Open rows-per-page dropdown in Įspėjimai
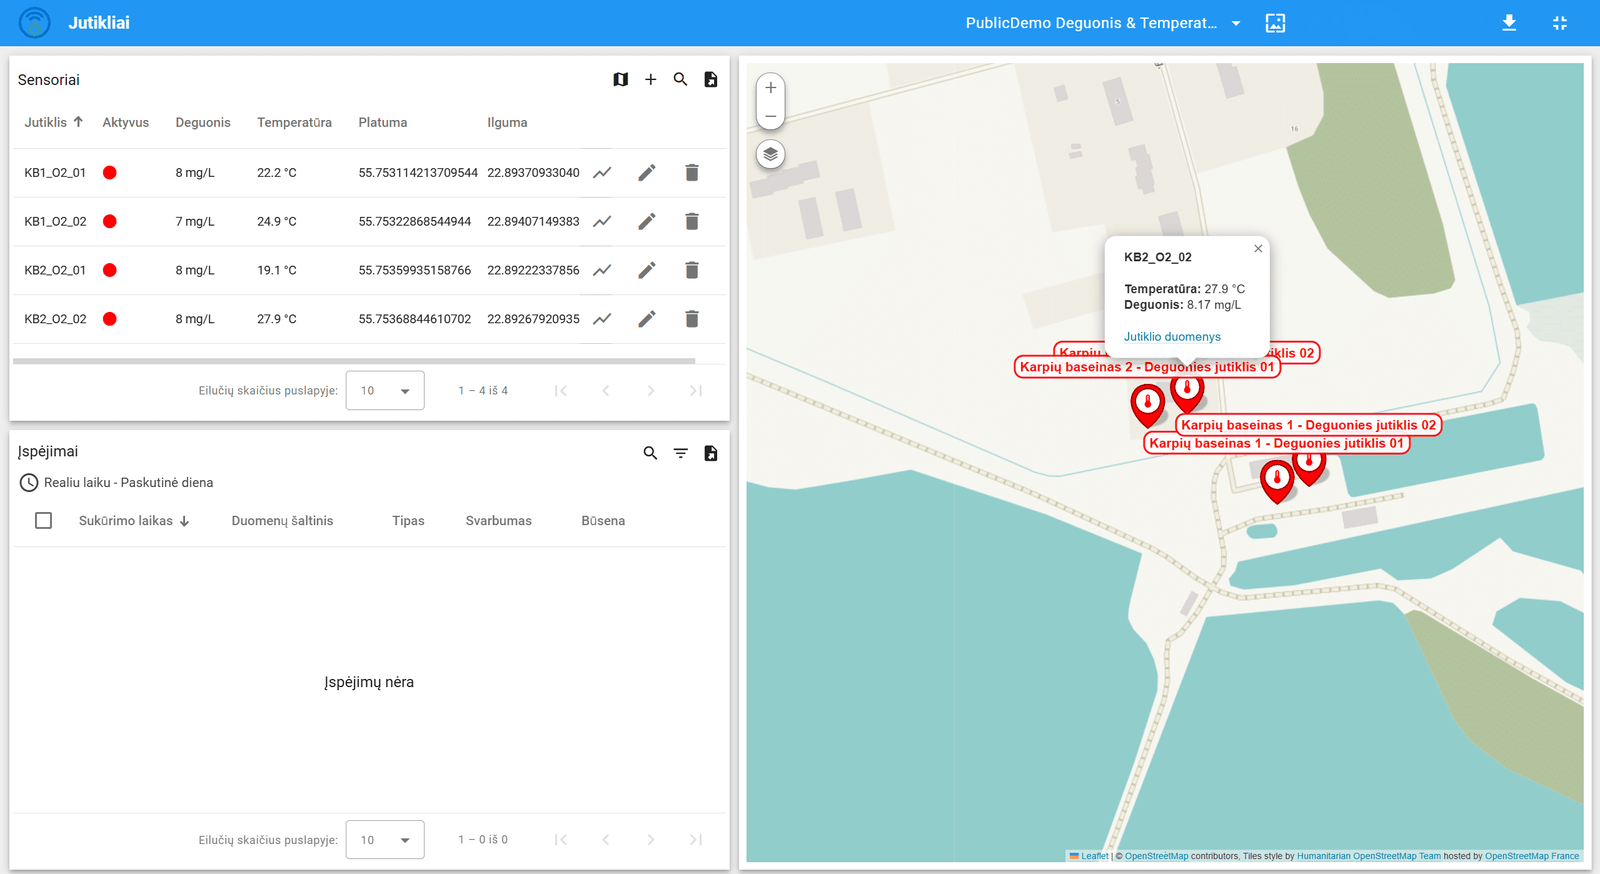This screenshot has width=1600, height=874. point(385,840)
